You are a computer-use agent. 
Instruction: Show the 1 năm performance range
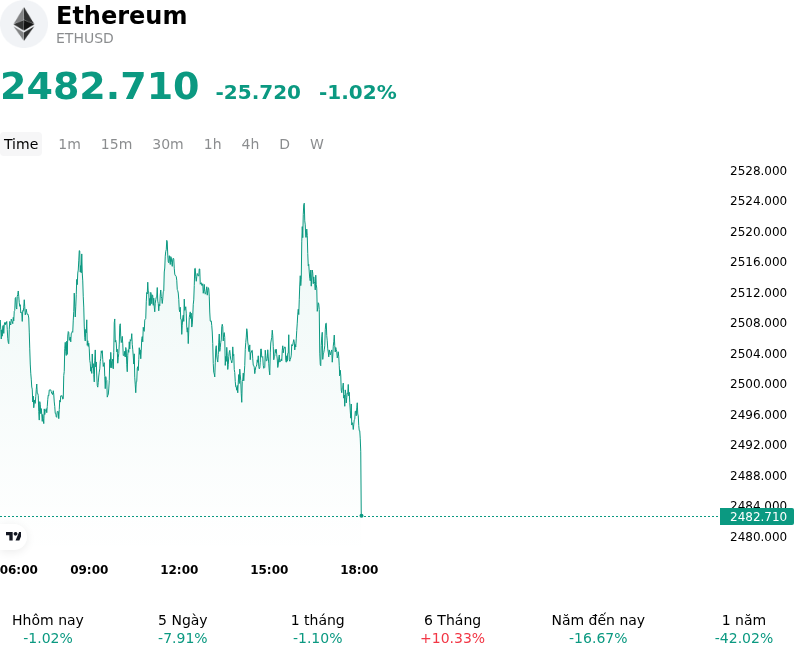[743, 629]
